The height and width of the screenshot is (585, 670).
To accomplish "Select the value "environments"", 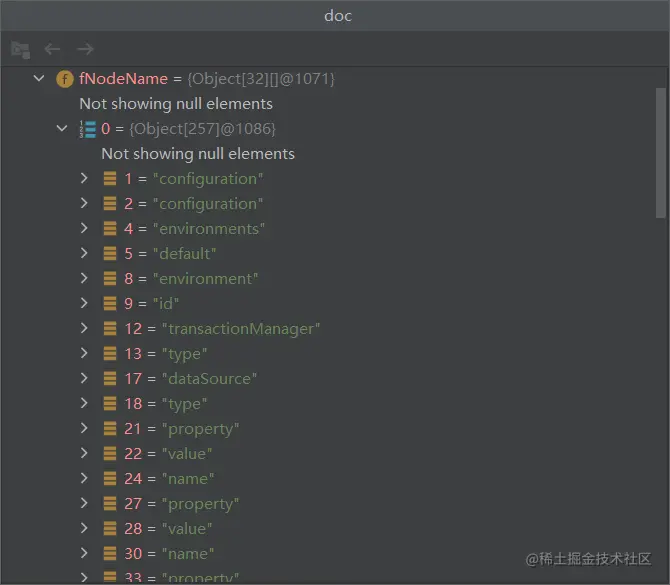I will (x=209, y=229).
